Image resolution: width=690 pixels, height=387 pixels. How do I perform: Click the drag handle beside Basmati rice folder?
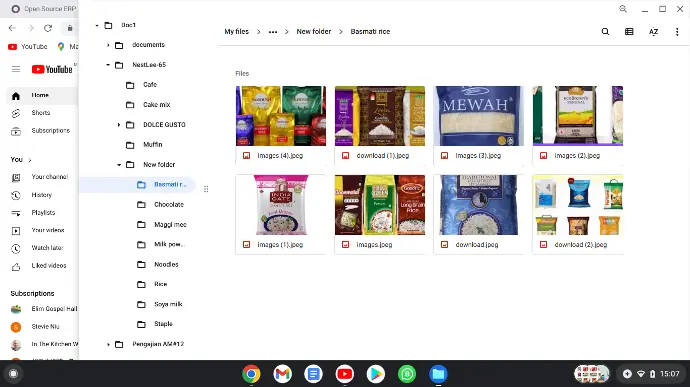click(206, 189)
